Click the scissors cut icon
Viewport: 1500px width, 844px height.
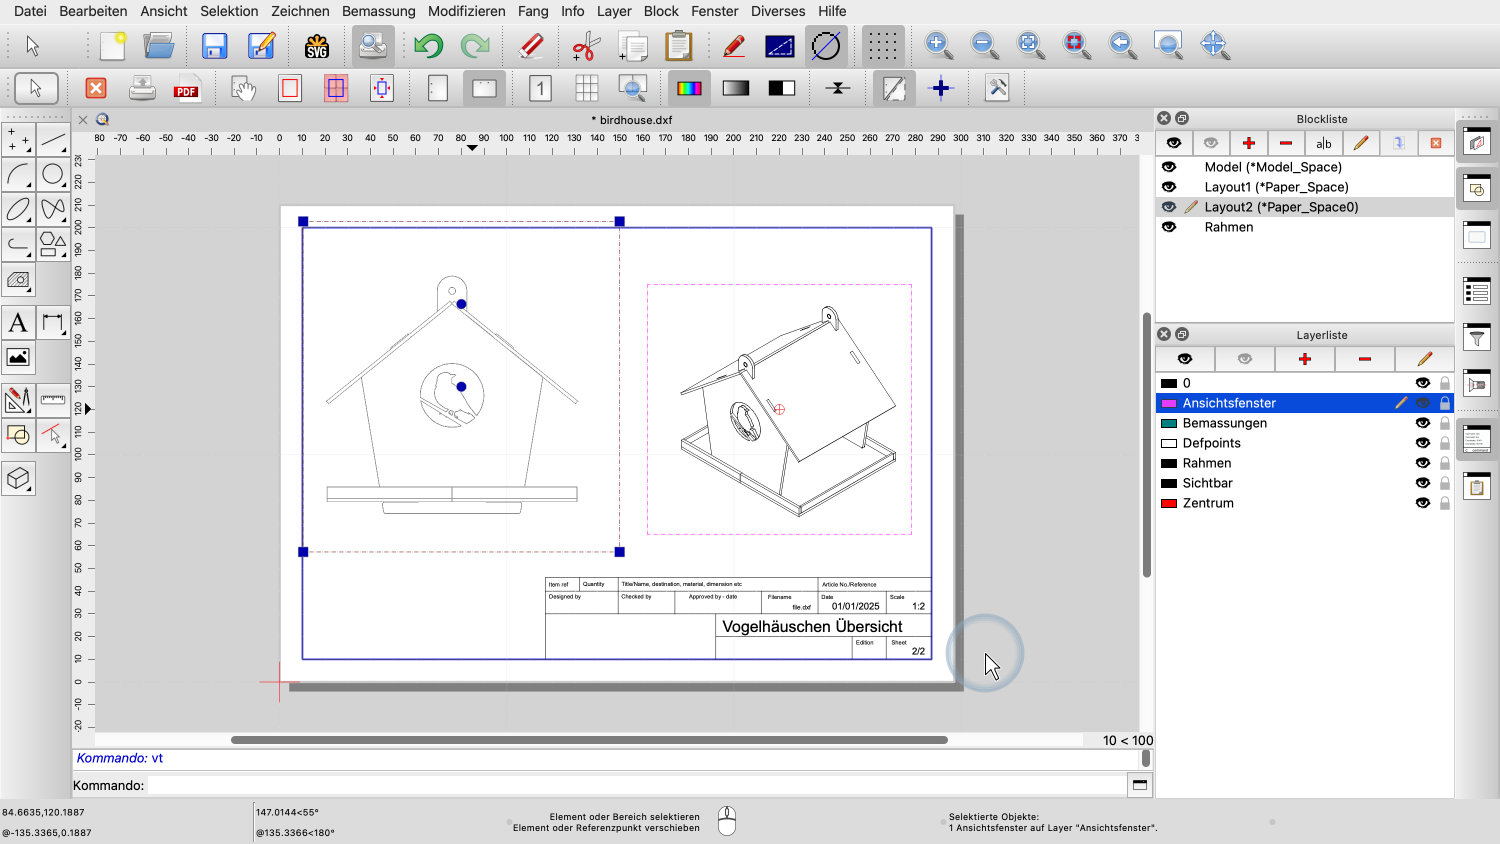(586, 46)
